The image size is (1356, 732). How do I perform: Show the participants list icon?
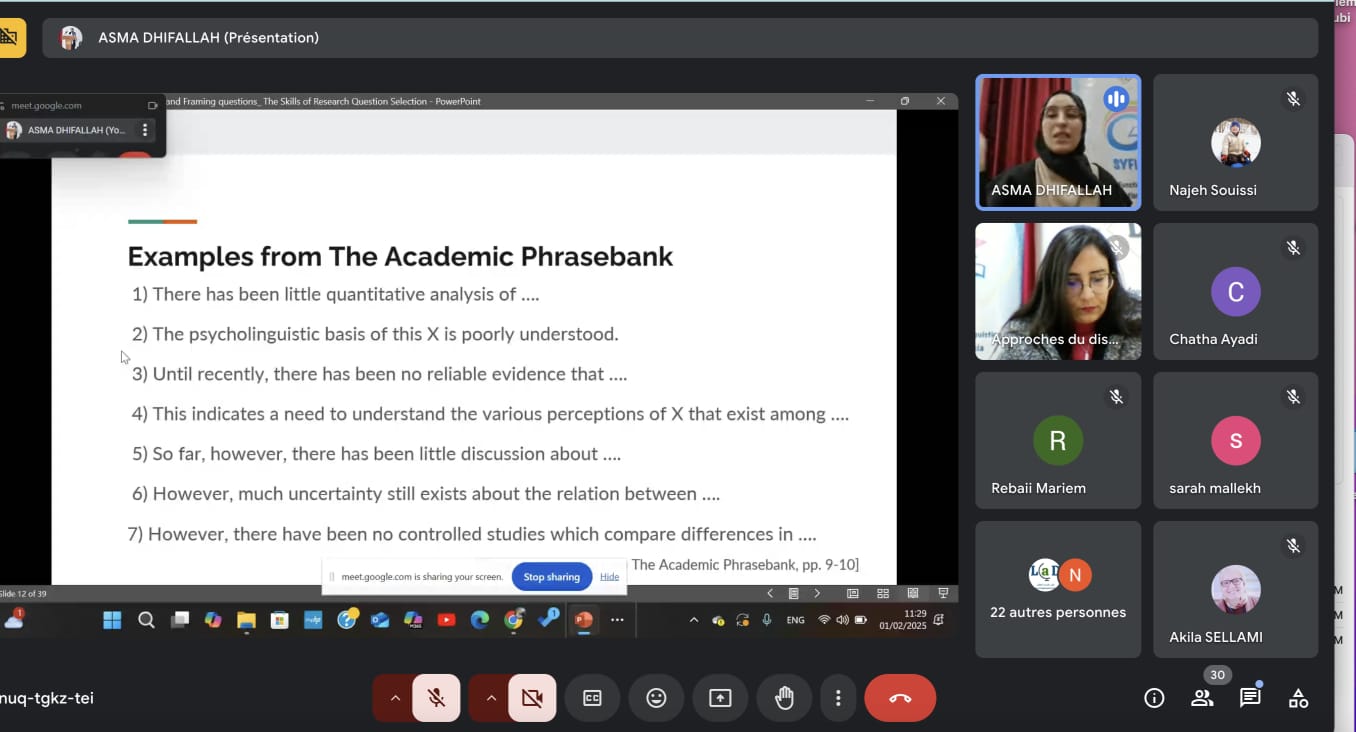tap(1202, 698)
